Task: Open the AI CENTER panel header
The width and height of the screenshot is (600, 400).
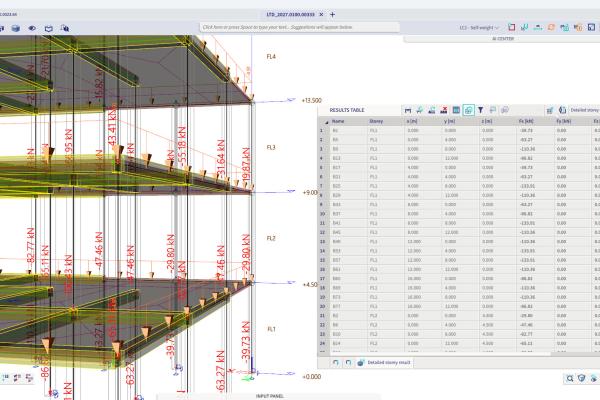Action: coord(502,39)
